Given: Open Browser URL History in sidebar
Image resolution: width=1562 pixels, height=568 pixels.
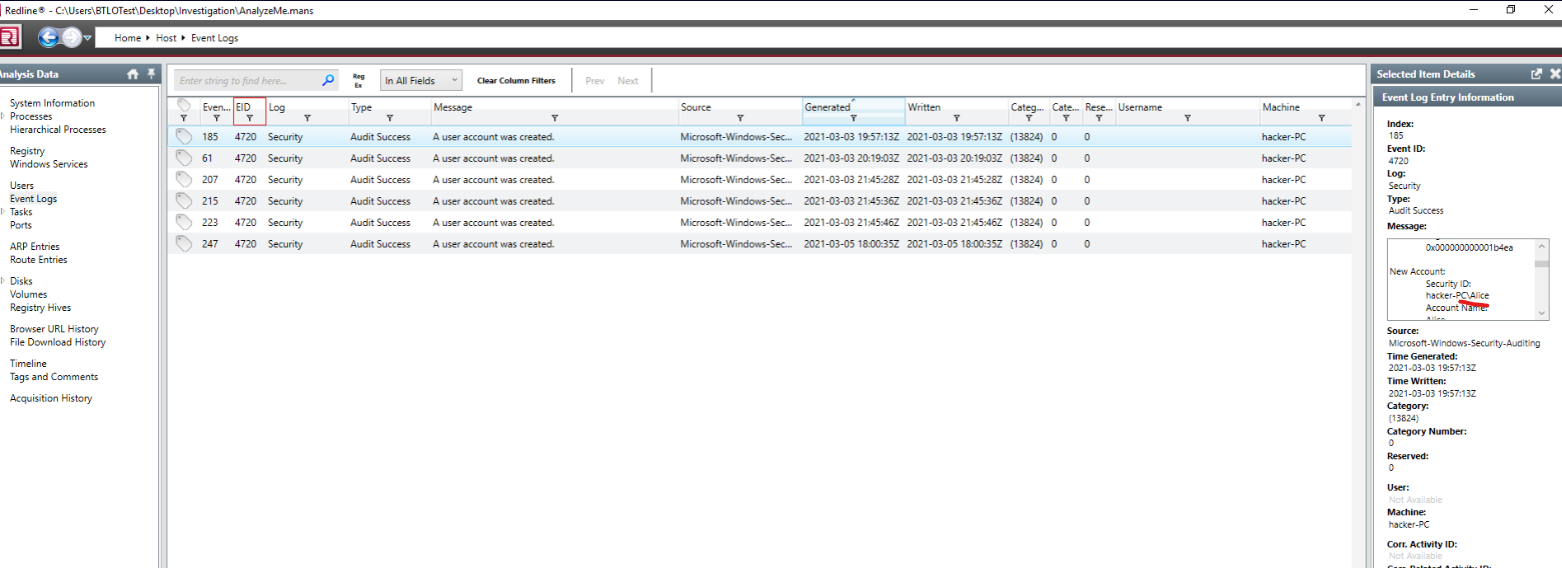Looking at the screenshot, I should coord(54,329).
